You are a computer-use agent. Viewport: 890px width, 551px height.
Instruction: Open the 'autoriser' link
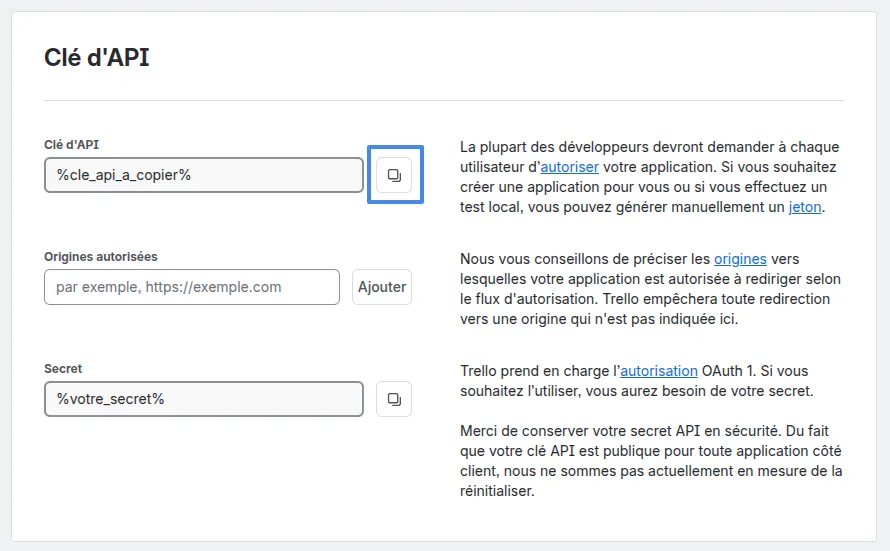click(569, 167)
